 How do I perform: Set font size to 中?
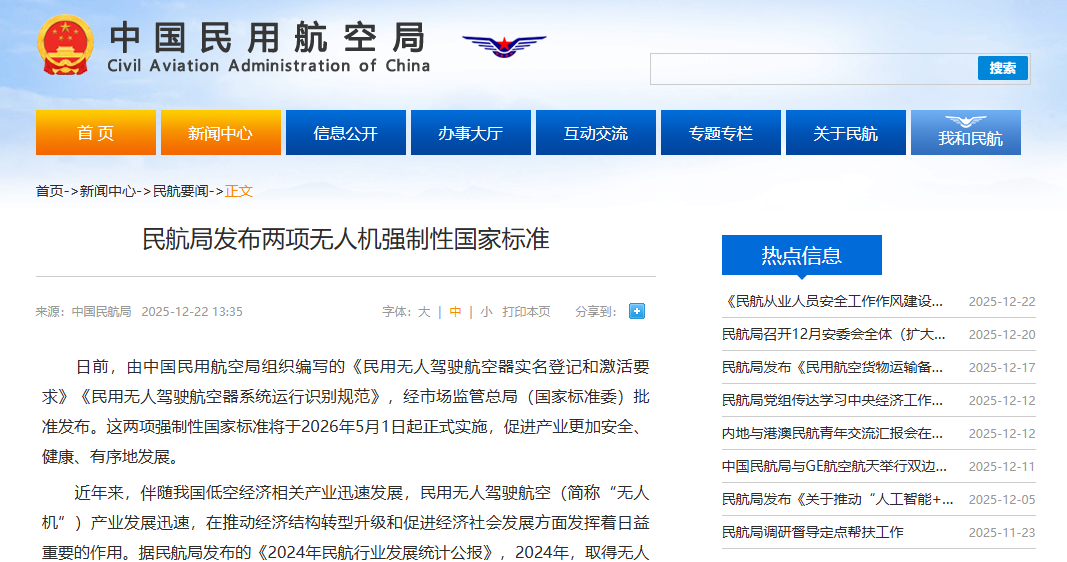(x=455, y=312)
